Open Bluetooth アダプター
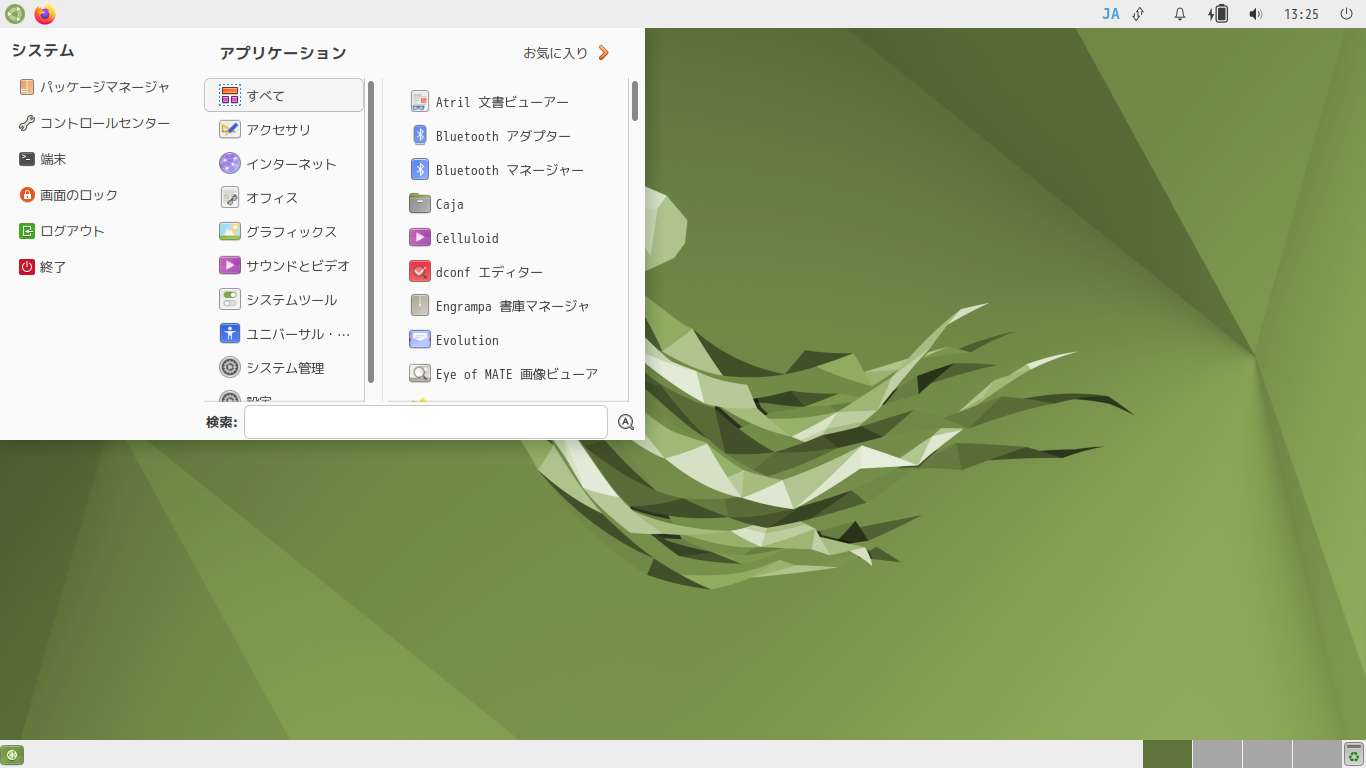The width and height of the screenshot is (1366, 768). [x=507, y=135]
